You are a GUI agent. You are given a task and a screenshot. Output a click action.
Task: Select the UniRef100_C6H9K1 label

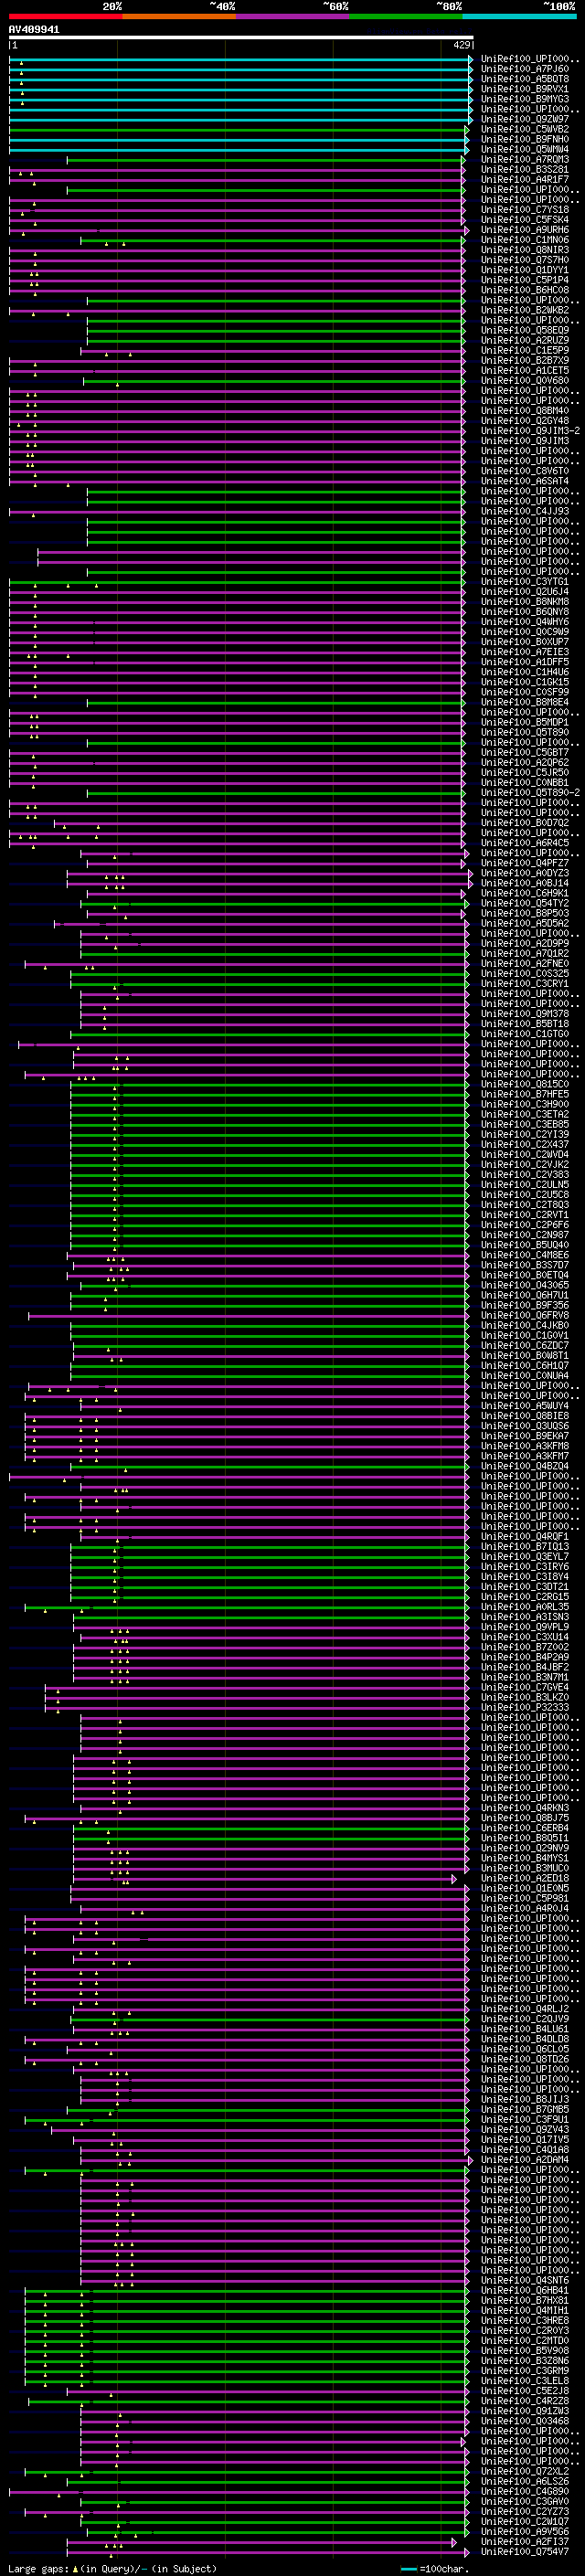coord(525,893)
